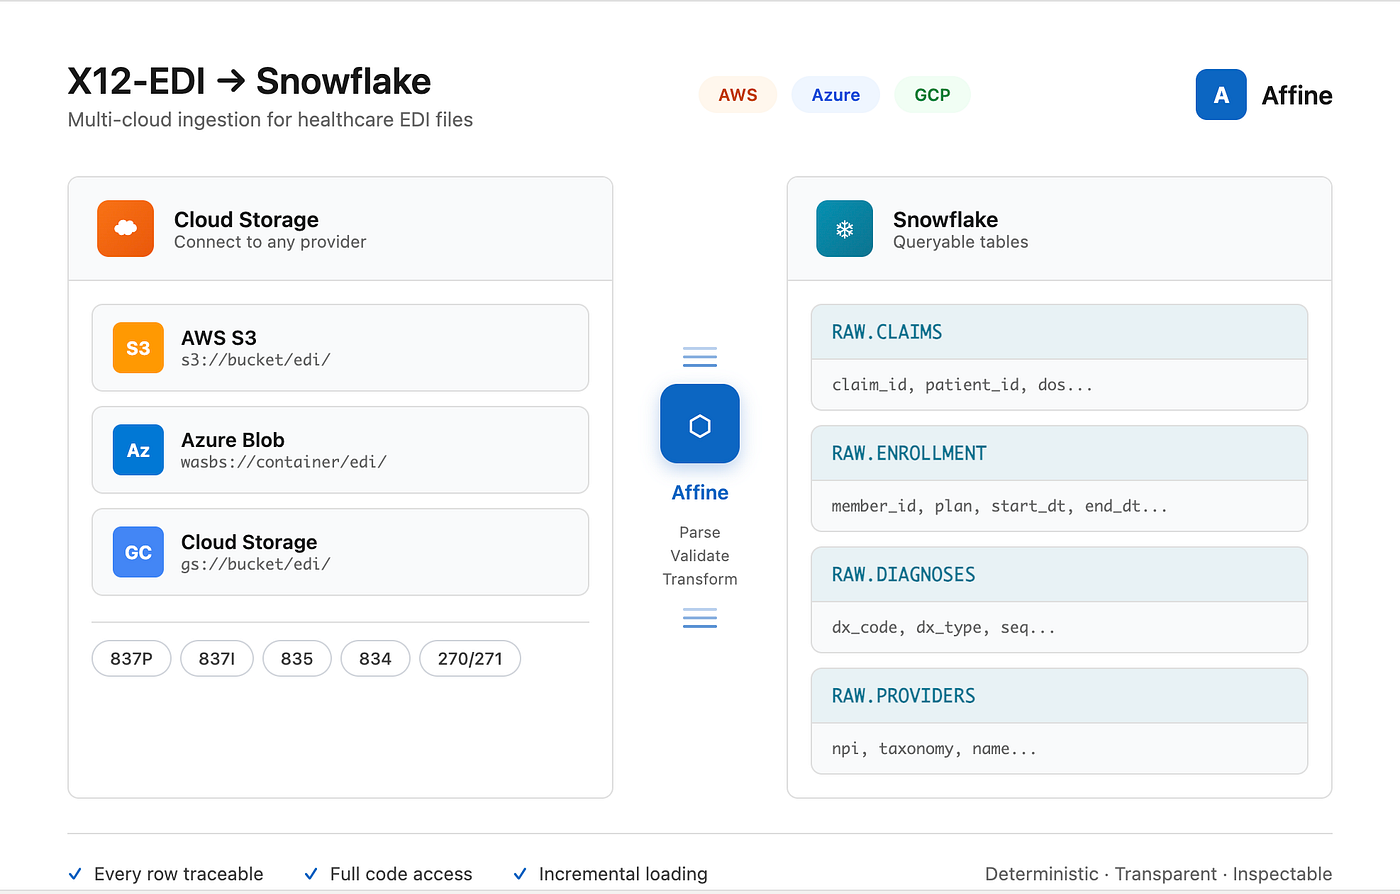The width and height of the screenshot is (1400, 894).
Task: Click 'Multi-cloud ingestion for healthcare EDI files' subtitle
Action: pyautogui.click(x=270, y=120)
